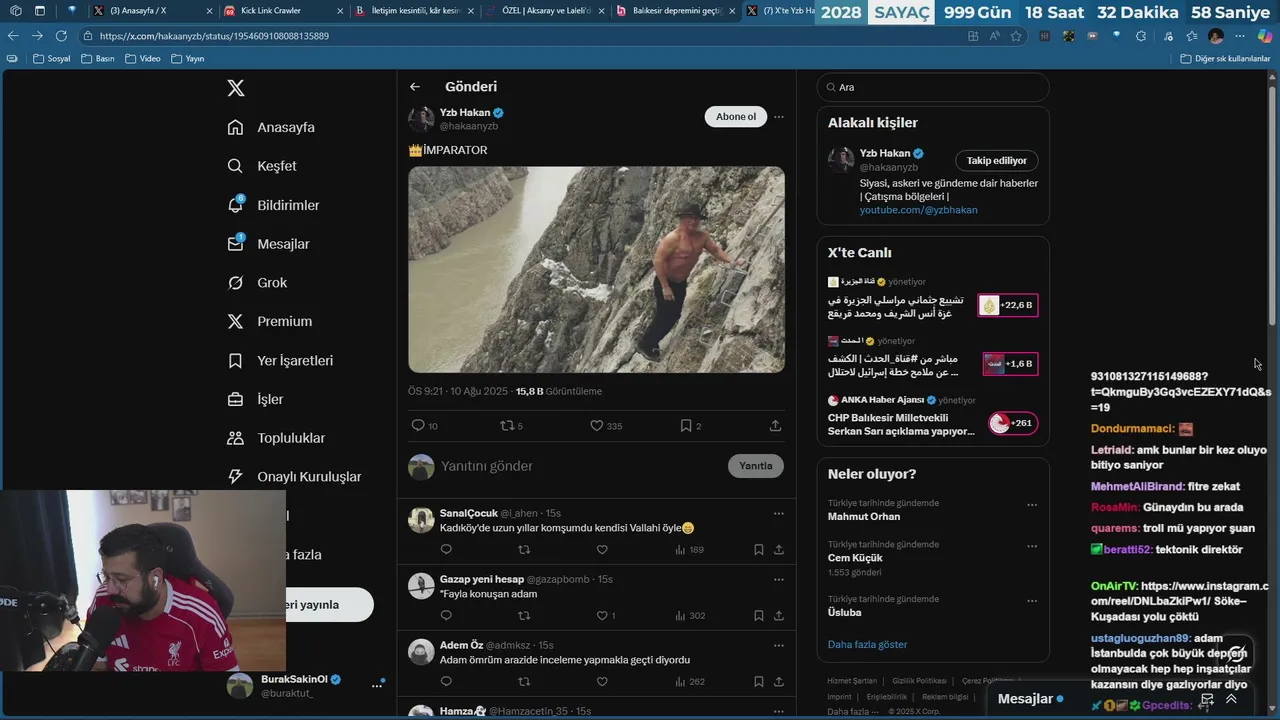Open the Video bookmarks folder

click(x=143, y=58)
